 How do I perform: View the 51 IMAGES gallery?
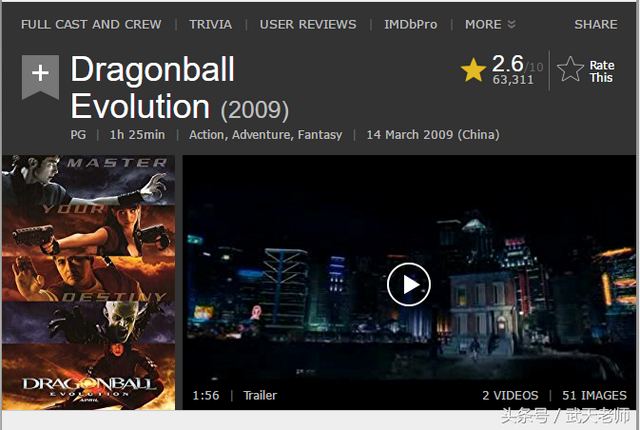(x=594, y=395)
